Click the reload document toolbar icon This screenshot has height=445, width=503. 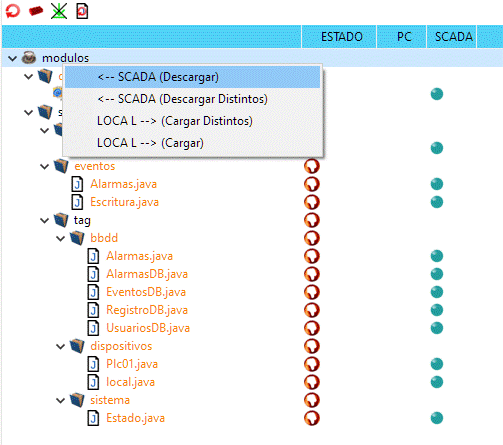82,11
